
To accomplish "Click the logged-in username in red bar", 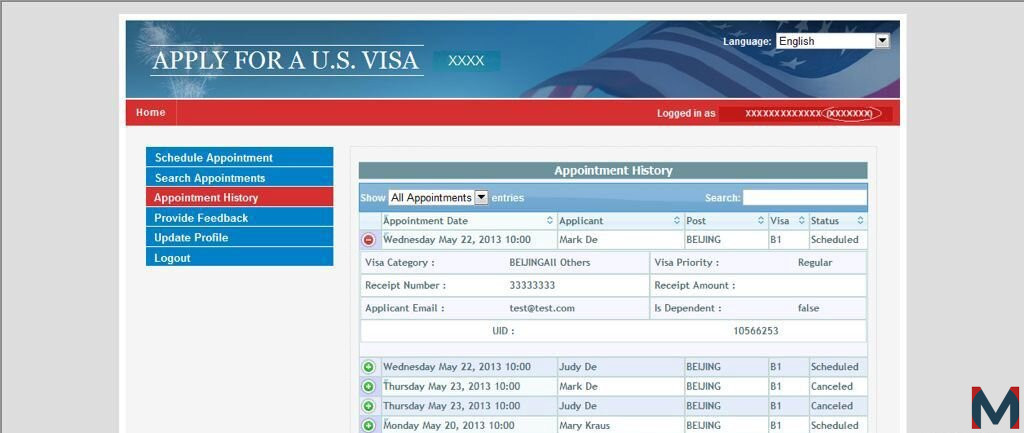I will [808, 114].
